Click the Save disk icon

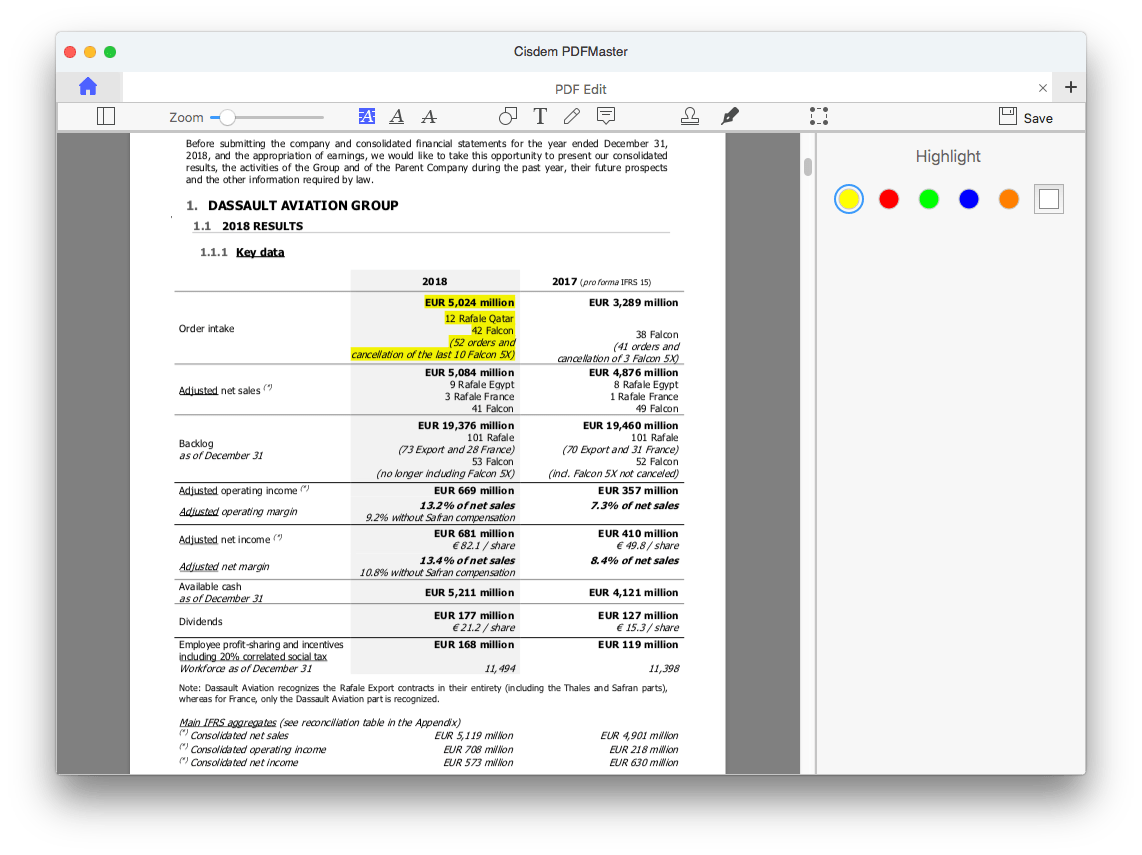(x=1008, y=117)
